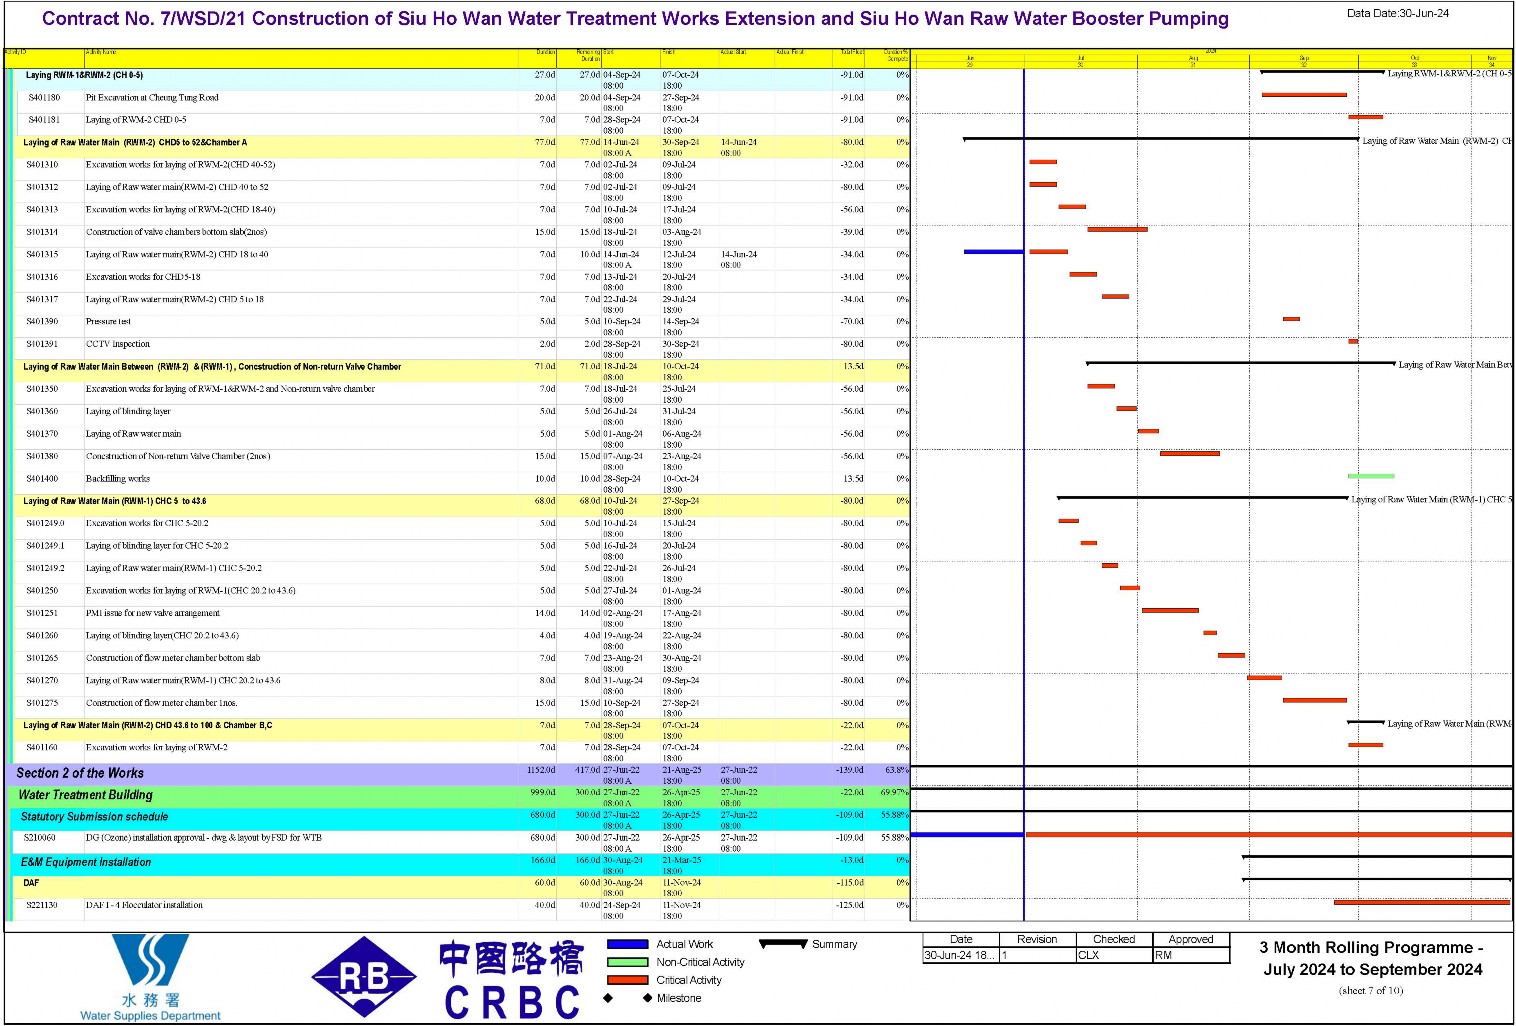Click the red Critical Activity legend swatch
The image size is (1516, 1026).
pos(628,980)
